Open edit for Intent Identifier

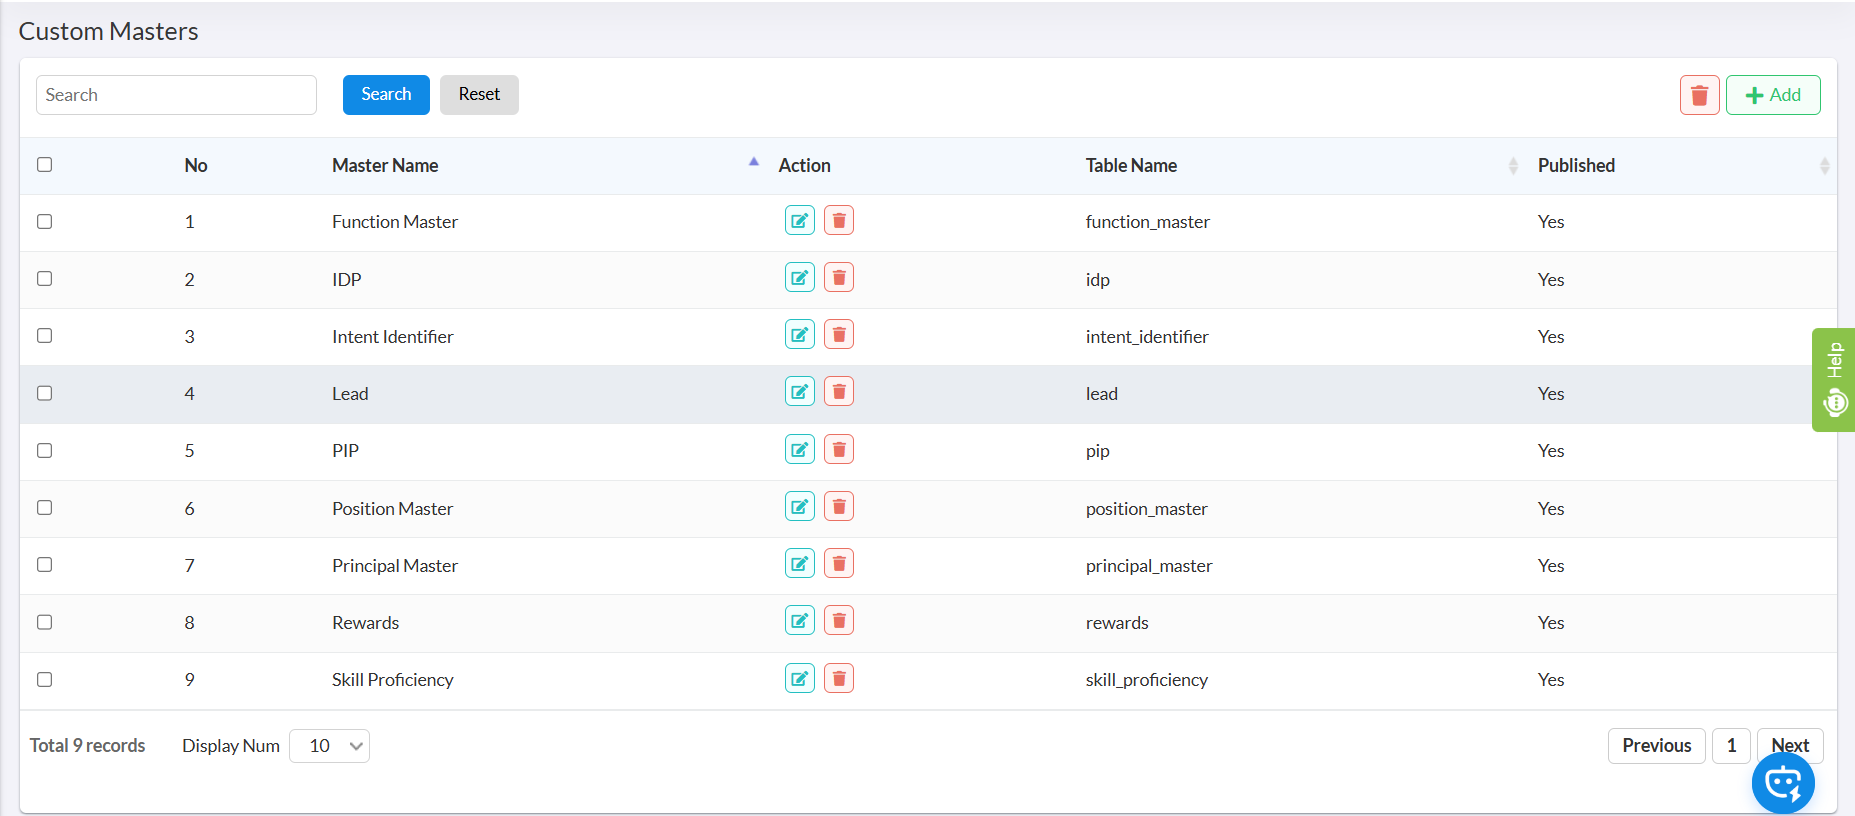(799, 335)
